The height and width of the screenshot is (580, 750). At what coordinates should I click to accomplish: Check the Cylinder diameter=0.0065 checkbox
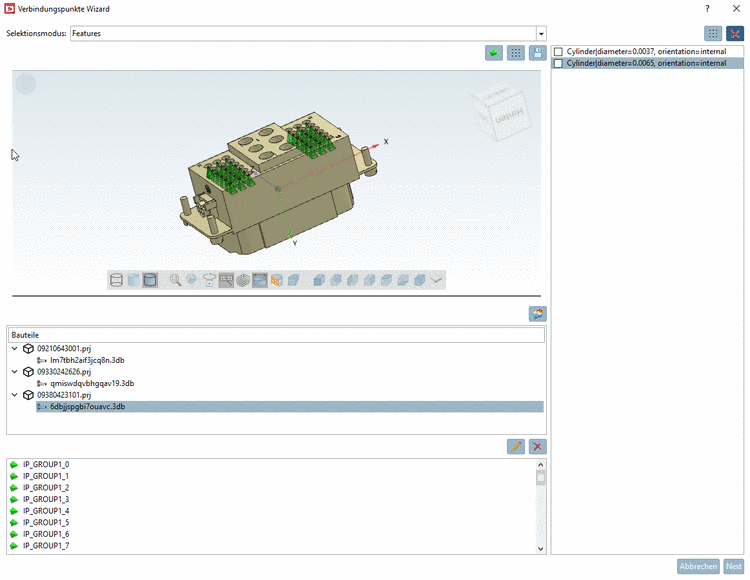[x=559, y=63]
